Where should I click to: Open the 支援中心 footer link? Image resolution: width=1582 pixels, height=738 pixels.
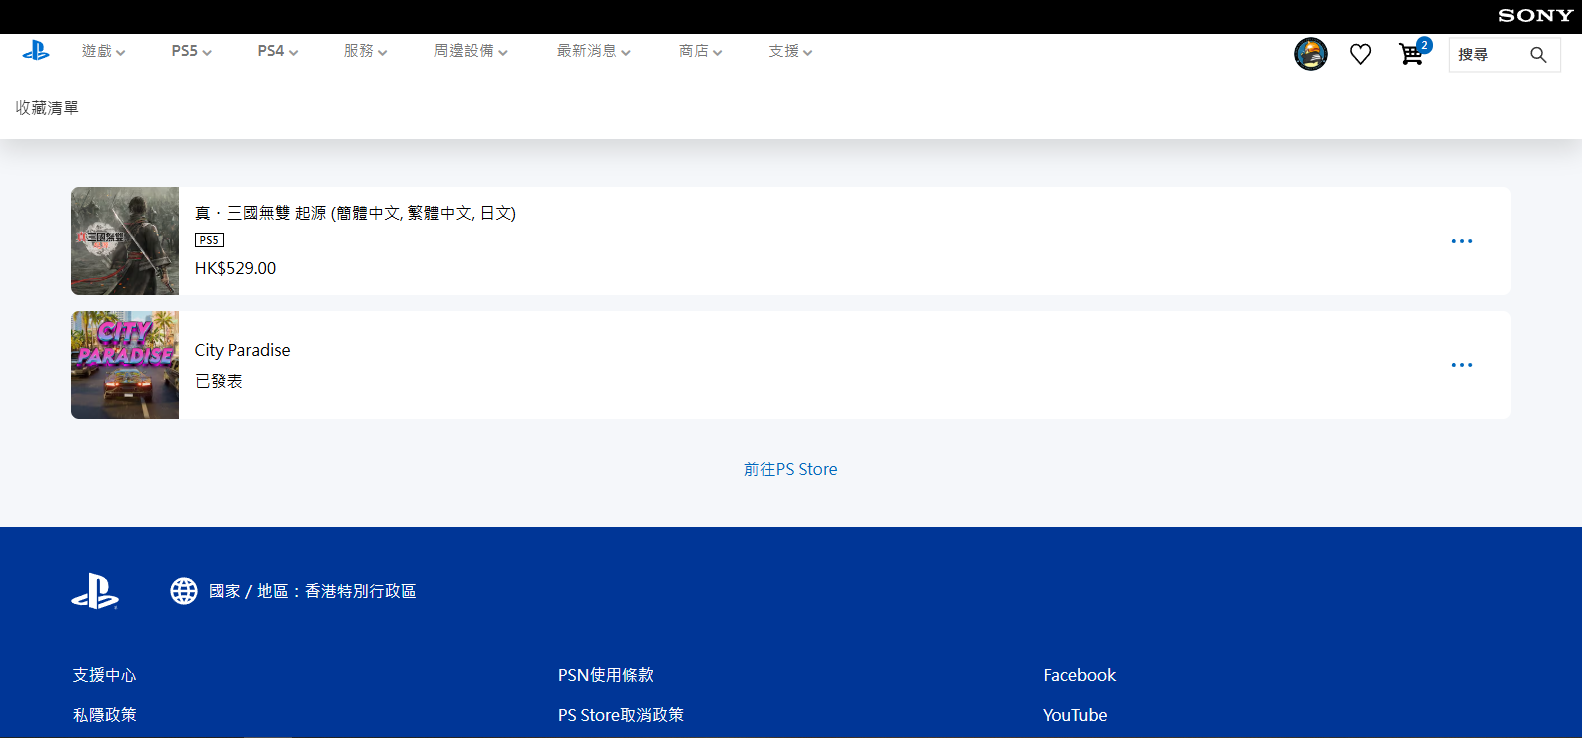coord(104,675)
